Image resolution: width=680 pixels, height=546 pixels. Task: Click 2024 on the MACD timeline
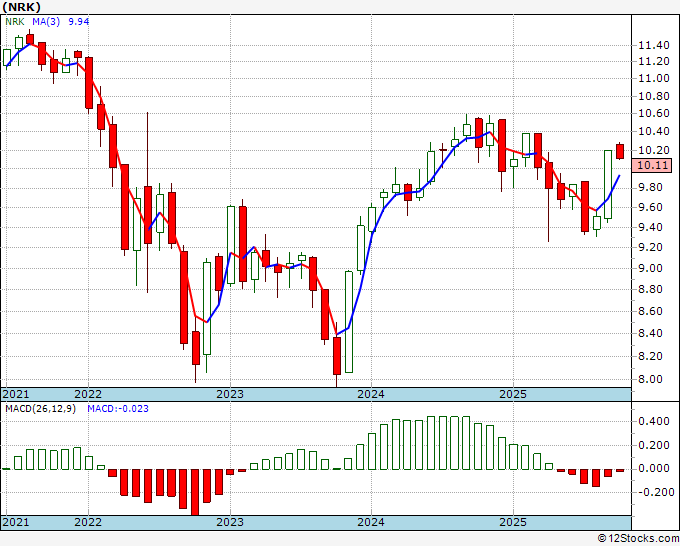click(x=371, y=522)
